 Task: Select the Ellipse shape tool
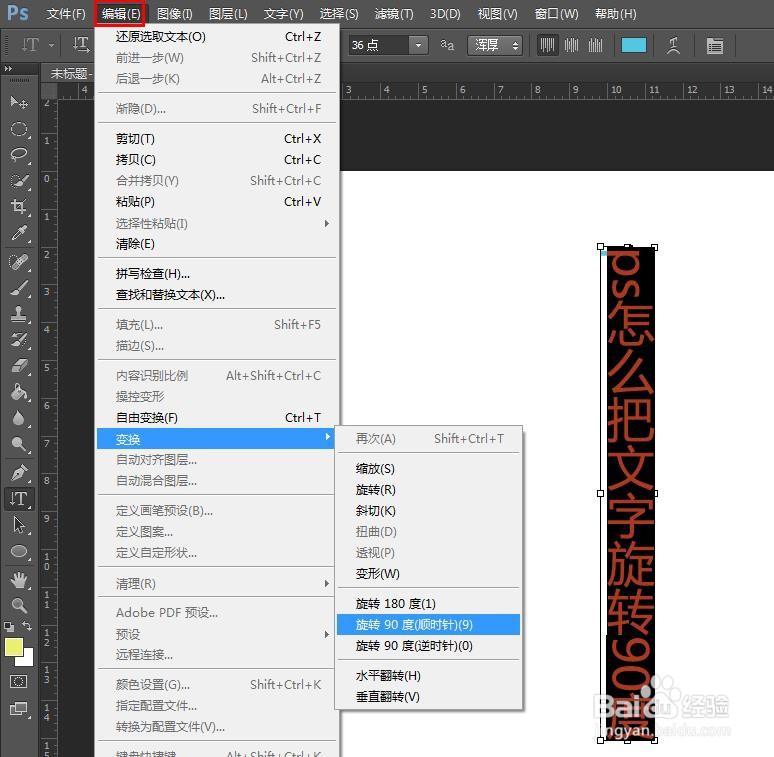pos(19,551)
